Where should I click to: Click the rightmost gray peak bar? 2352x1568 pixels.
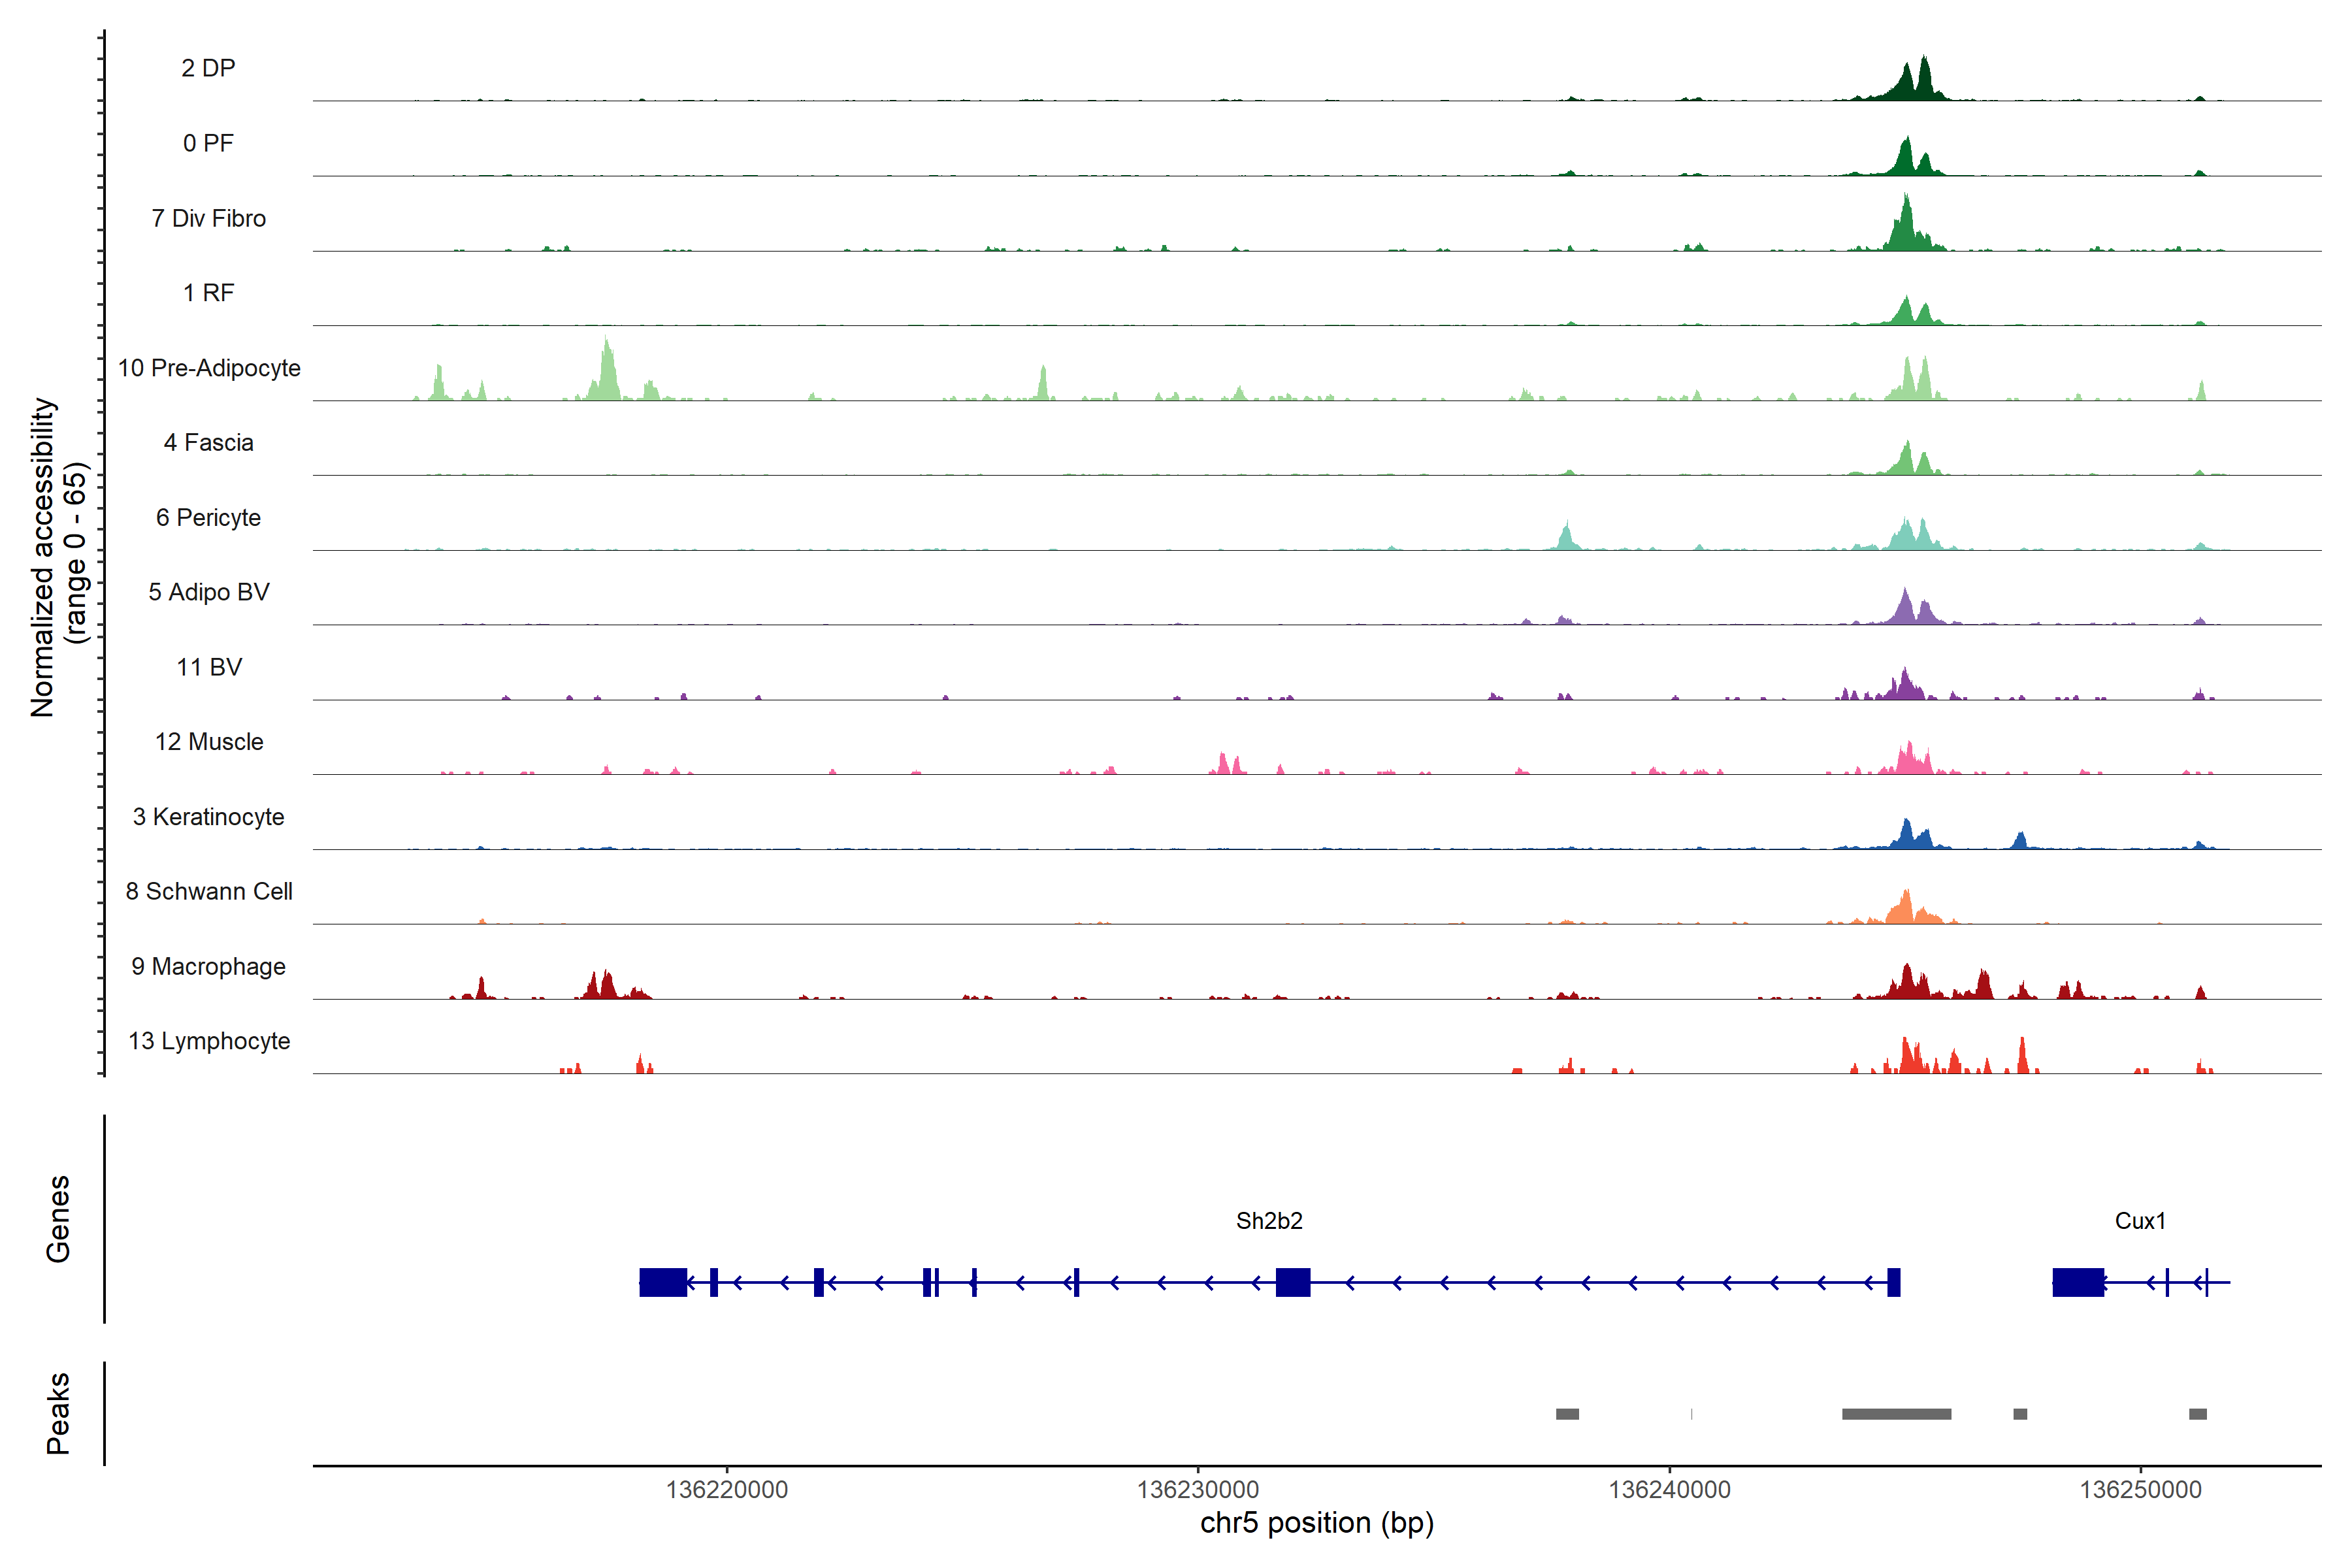2197,1413
